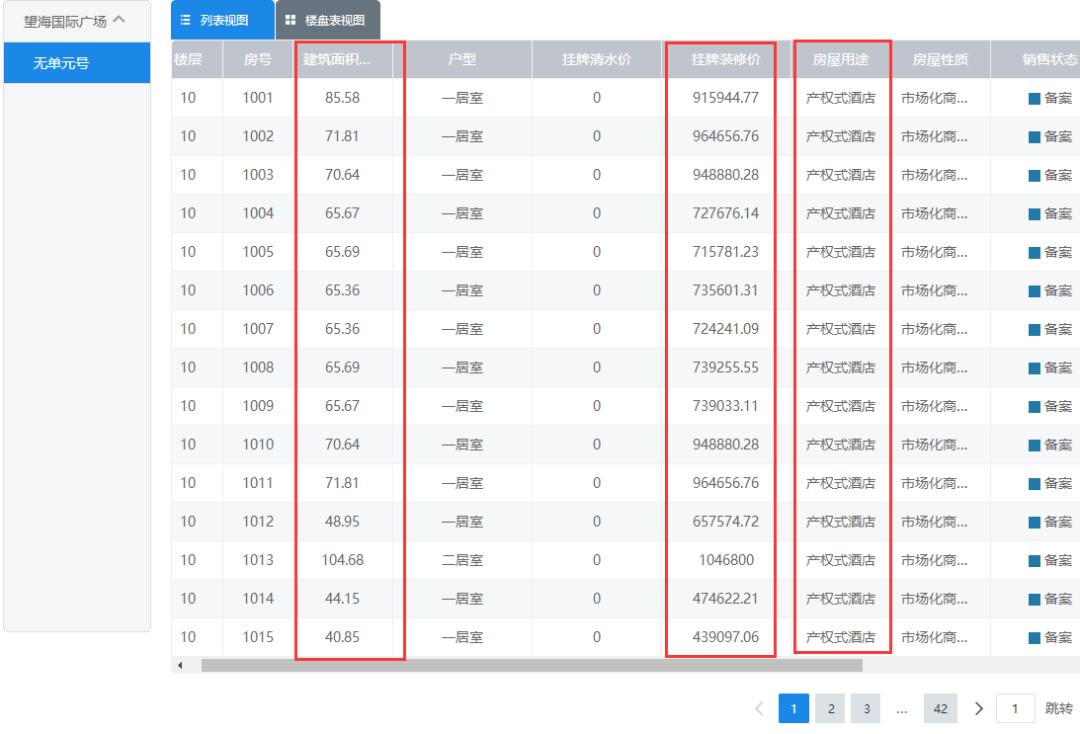
Task: Click room number 1004 cell
Action: click(x=258, y=213)
